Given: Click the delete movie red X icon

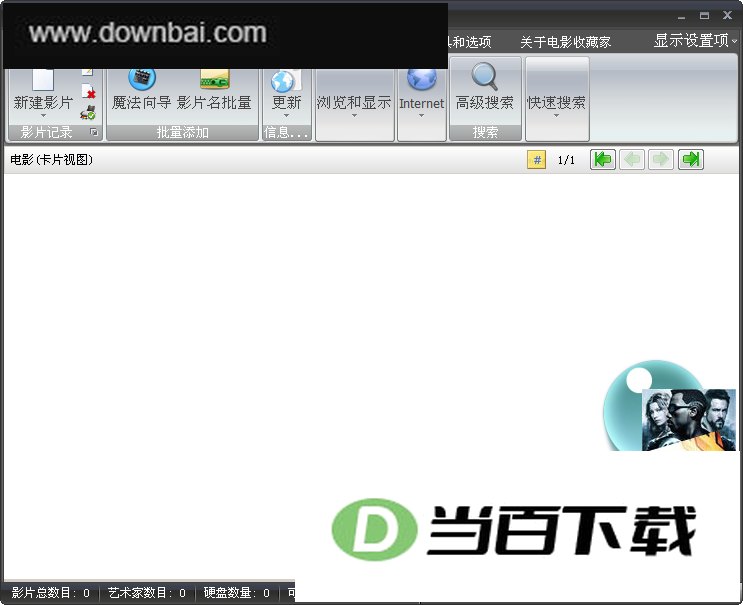Looking at the screenshot, I should [88, 91].
